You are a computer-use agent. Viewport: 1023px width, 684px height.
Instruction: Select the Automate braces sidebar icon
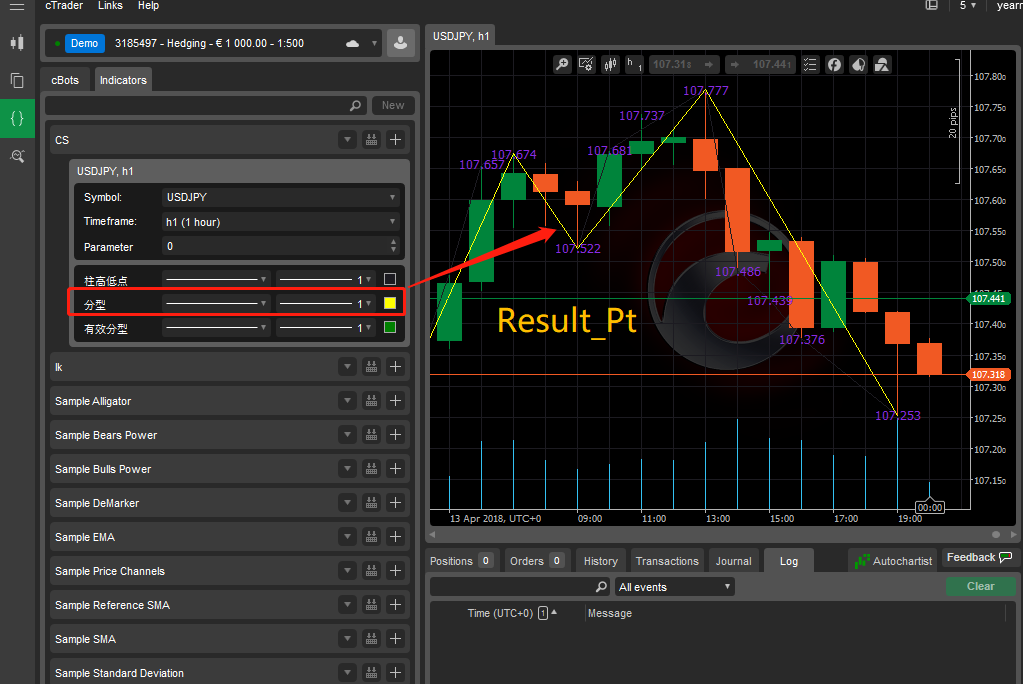(17, 118)
